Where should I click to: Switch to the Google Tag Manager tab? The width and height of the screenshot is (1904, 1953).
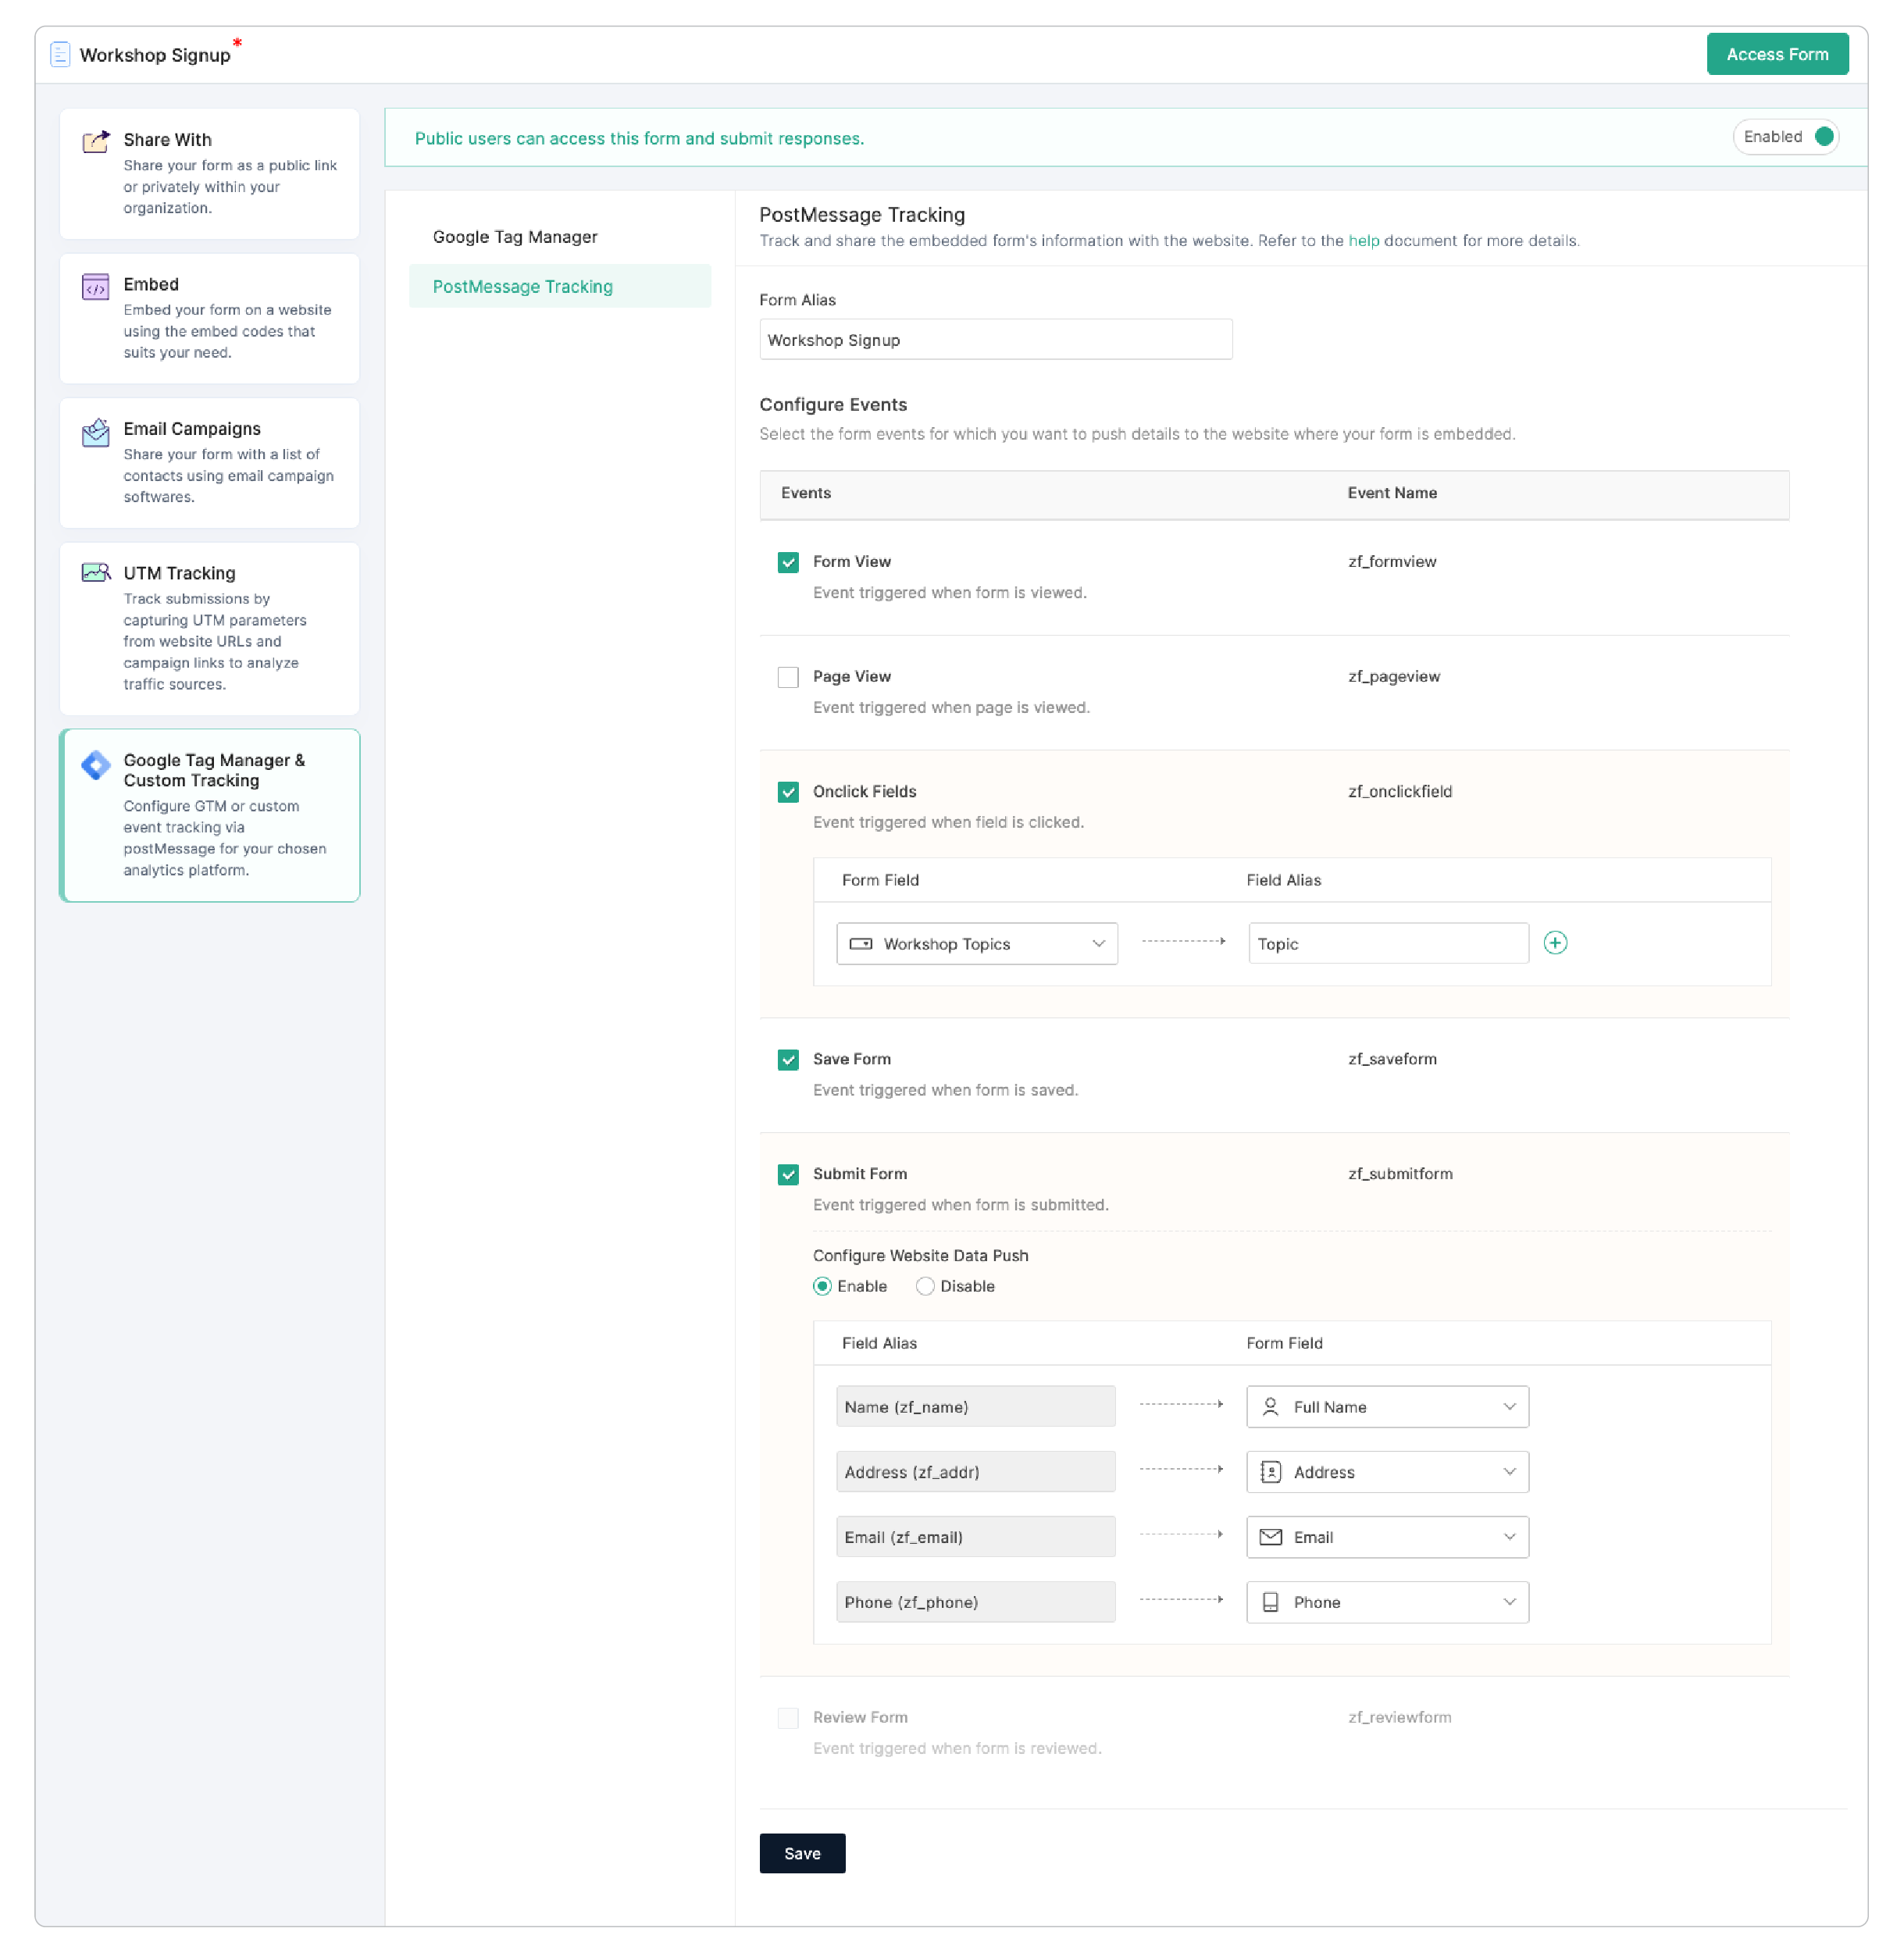tap(515, 236)
